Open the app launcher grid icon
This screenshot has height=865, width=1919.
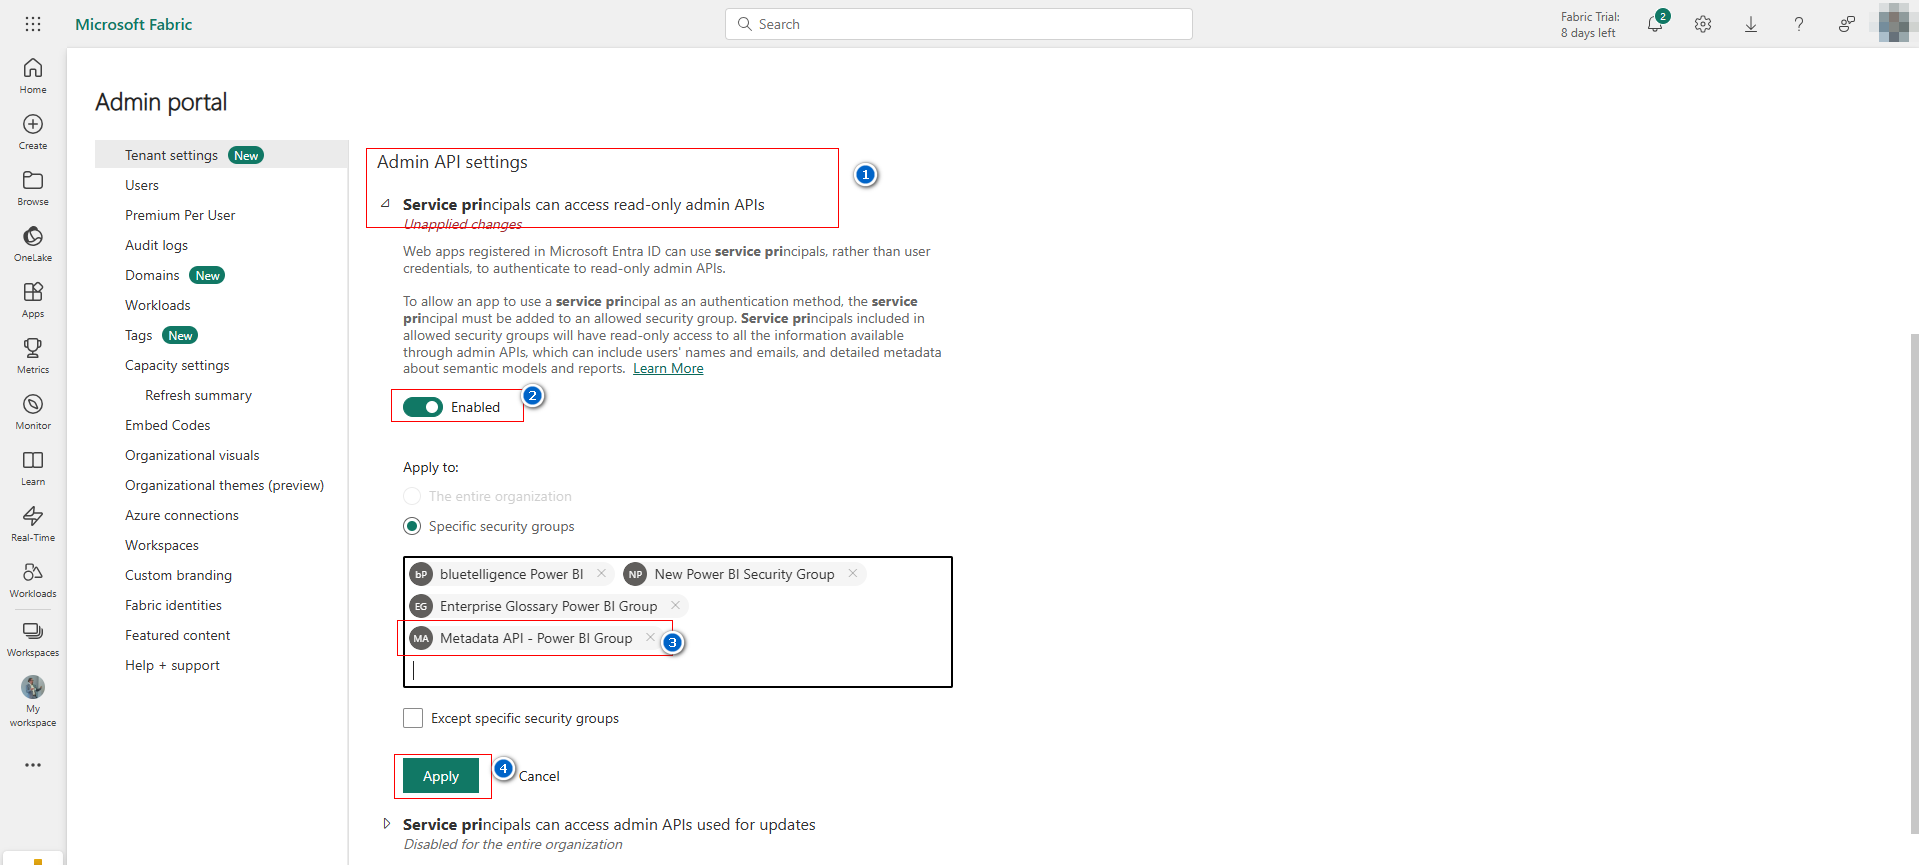coord(33,24)
